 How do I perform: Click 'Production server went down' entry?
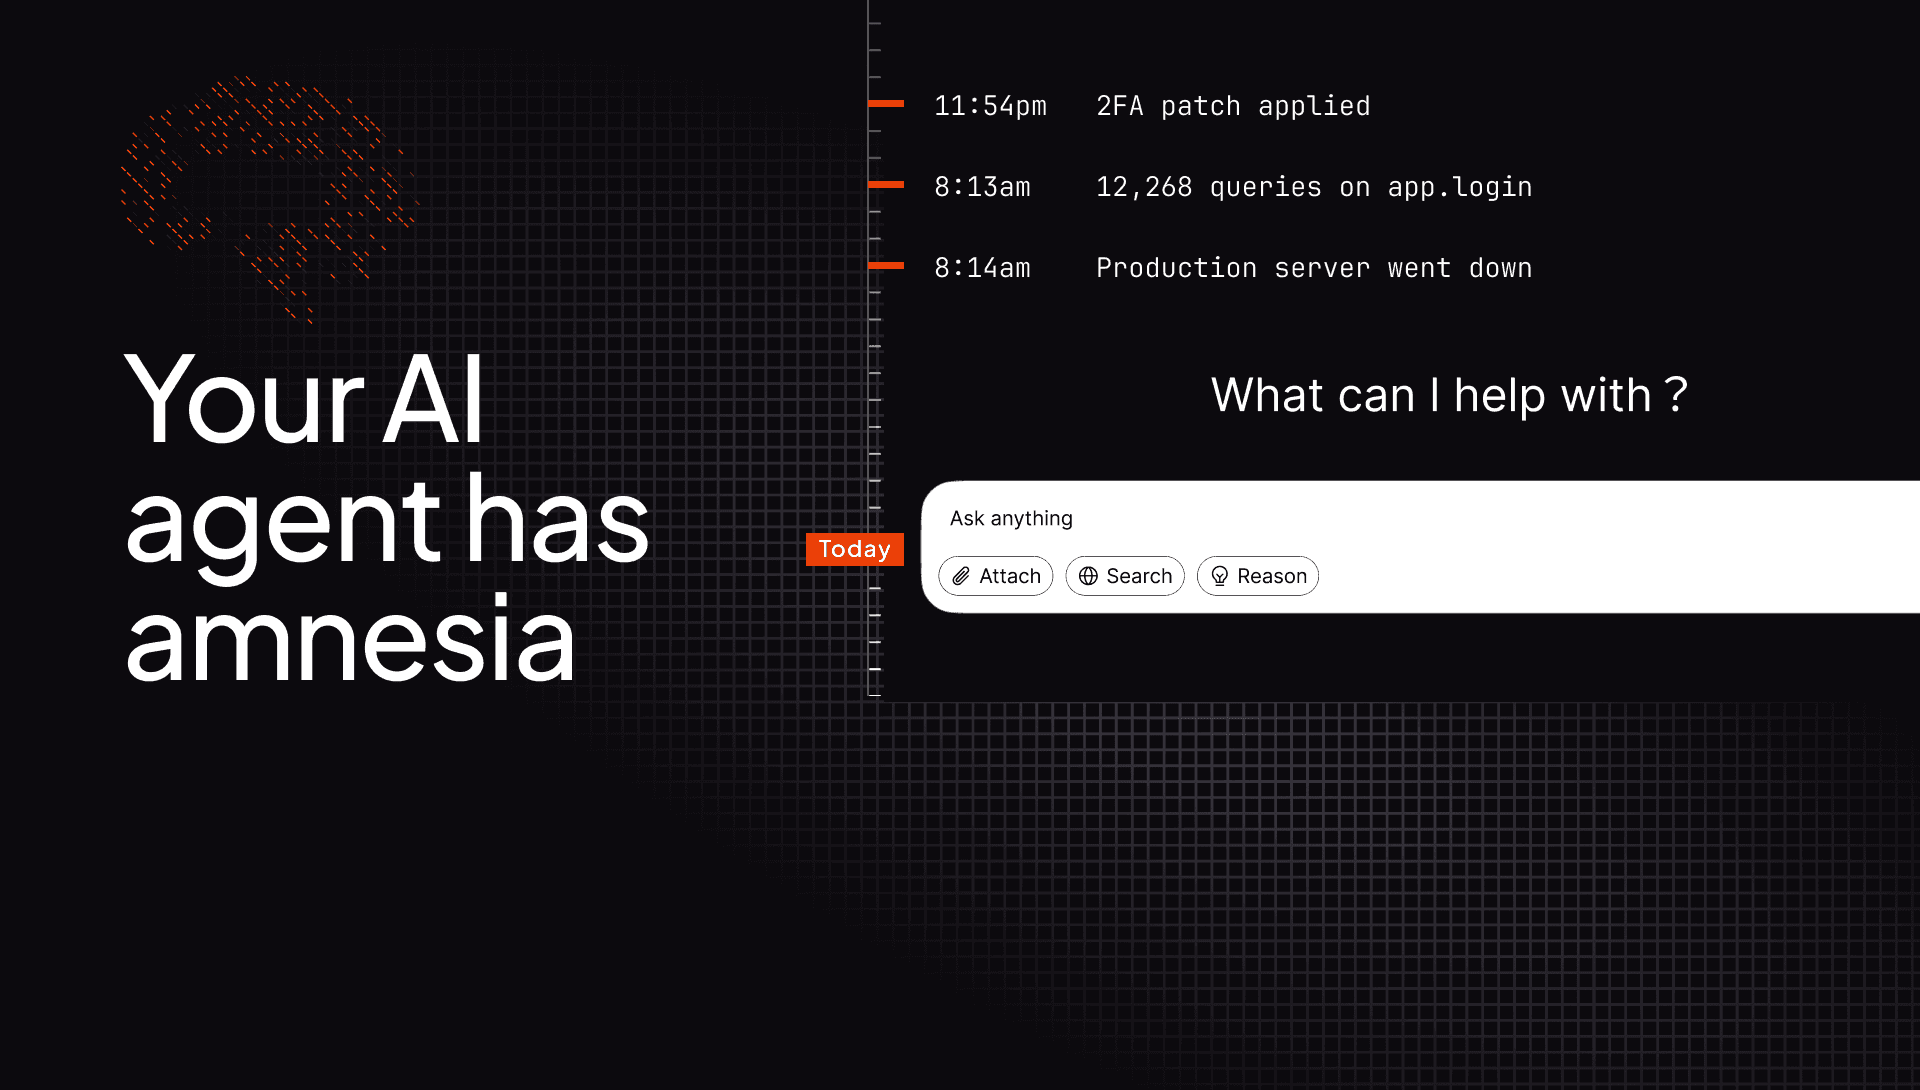(1314, 268)
